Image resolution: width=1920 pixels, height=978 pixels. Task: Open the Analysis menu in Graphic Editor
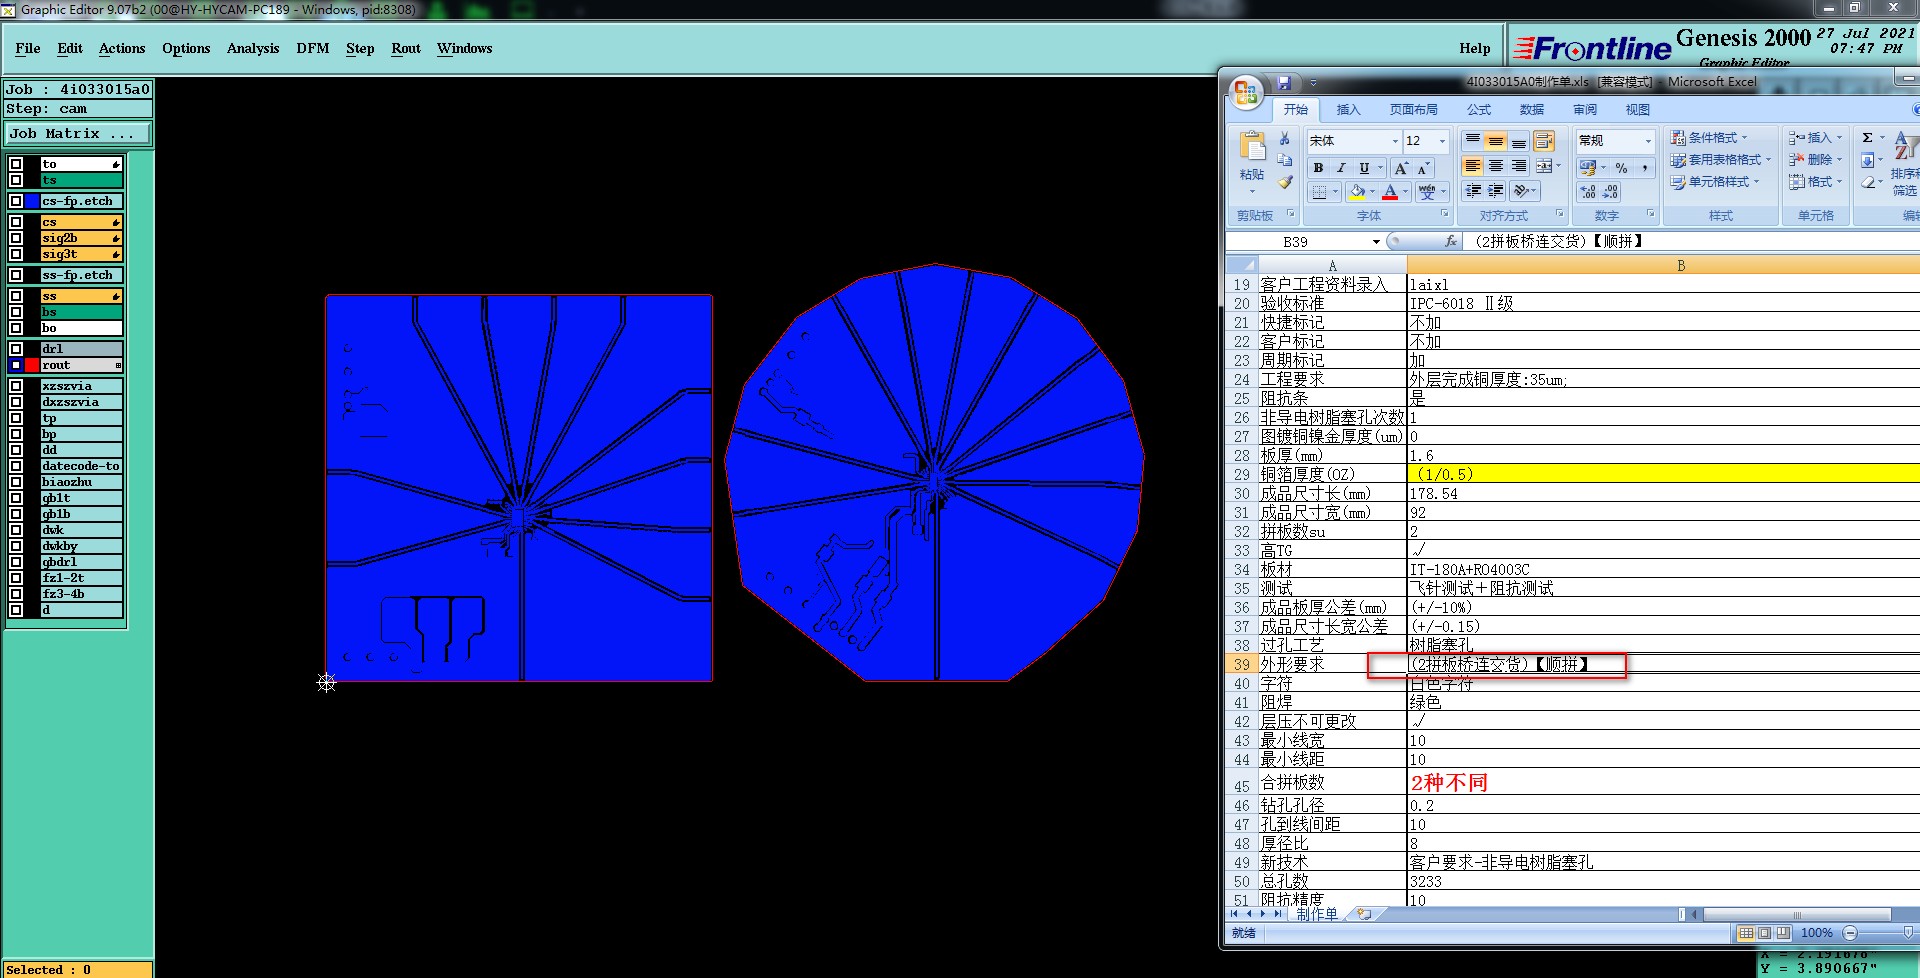tap(253, 48)
